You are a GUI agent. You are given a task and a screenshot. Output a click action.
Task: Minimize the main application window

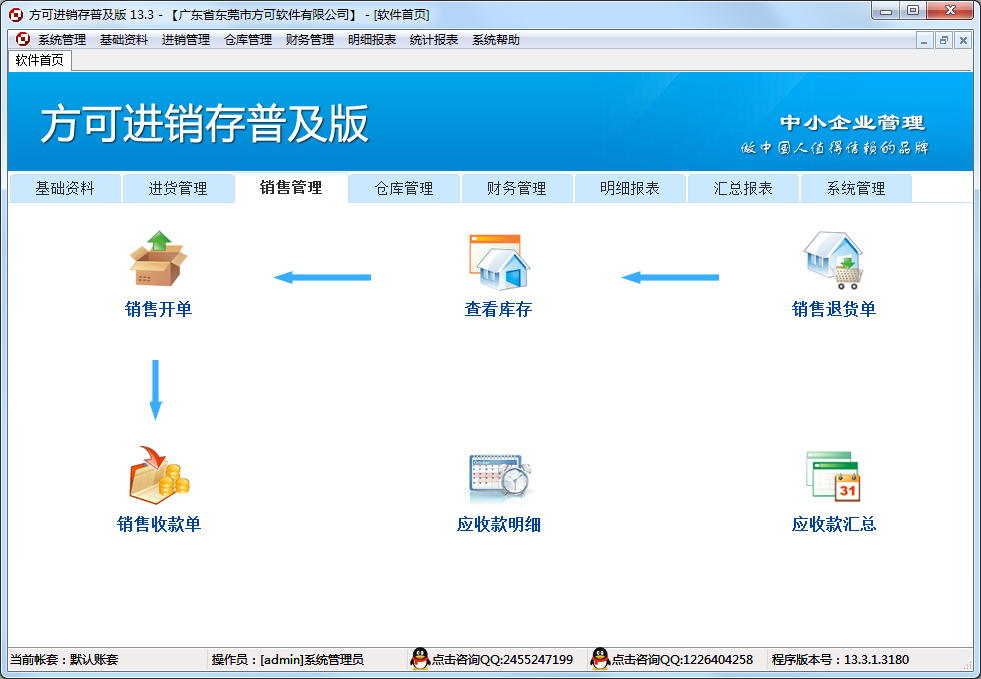coord(886,11)
